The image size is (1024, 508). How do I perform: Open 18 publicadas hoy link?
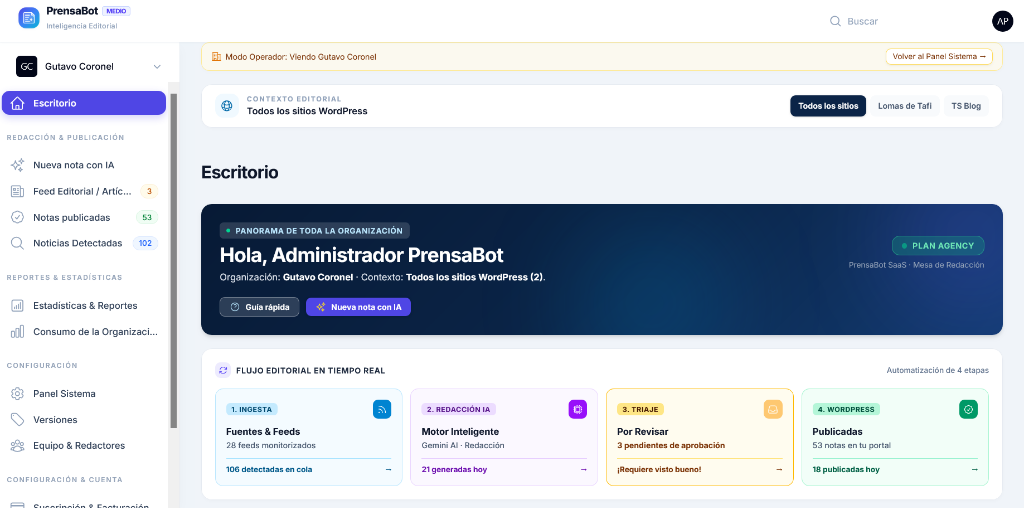[846, 469]
